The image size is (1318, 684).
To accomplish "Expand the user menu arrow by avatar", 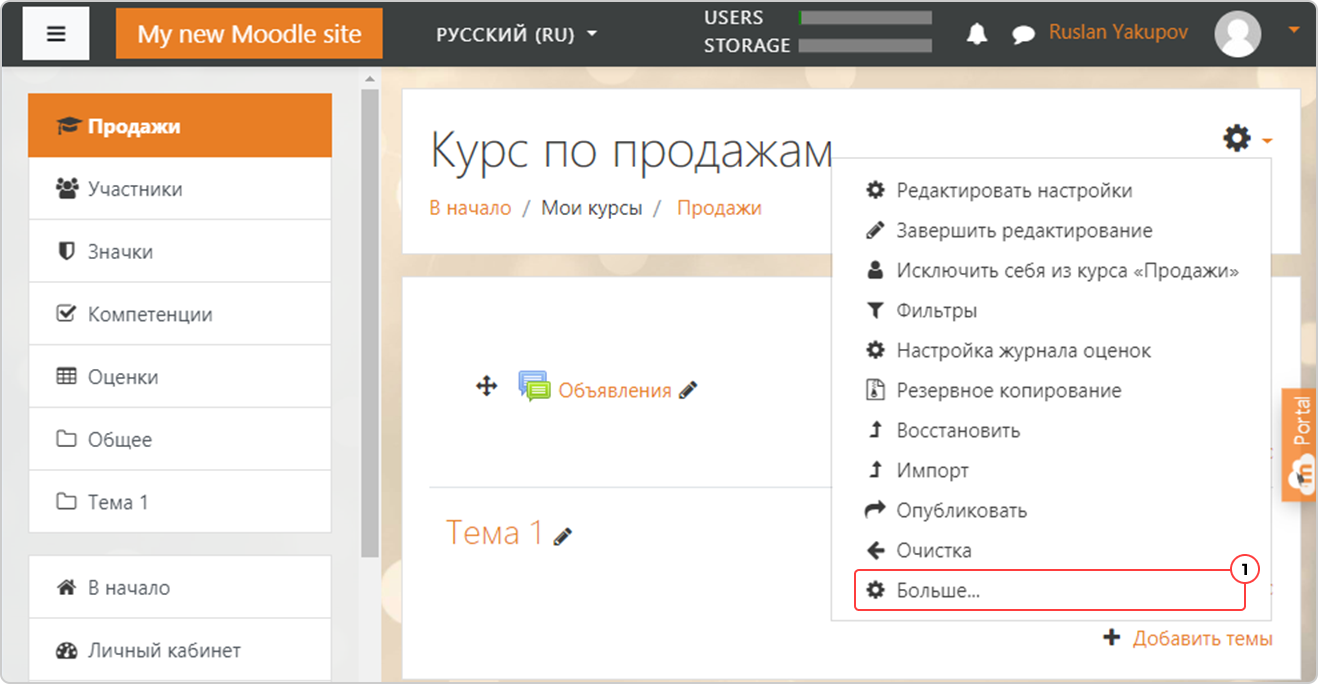I will [x=1294, y=30].
